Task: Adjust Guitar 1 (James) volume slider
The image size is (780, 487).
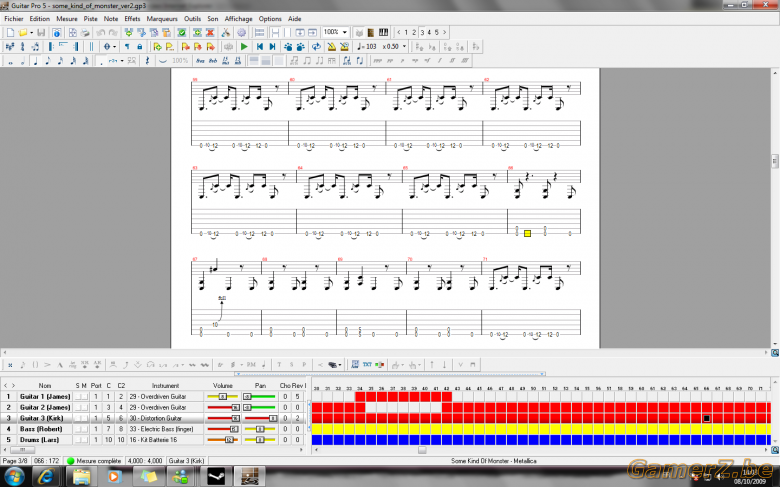Action: tap(223, 396)
